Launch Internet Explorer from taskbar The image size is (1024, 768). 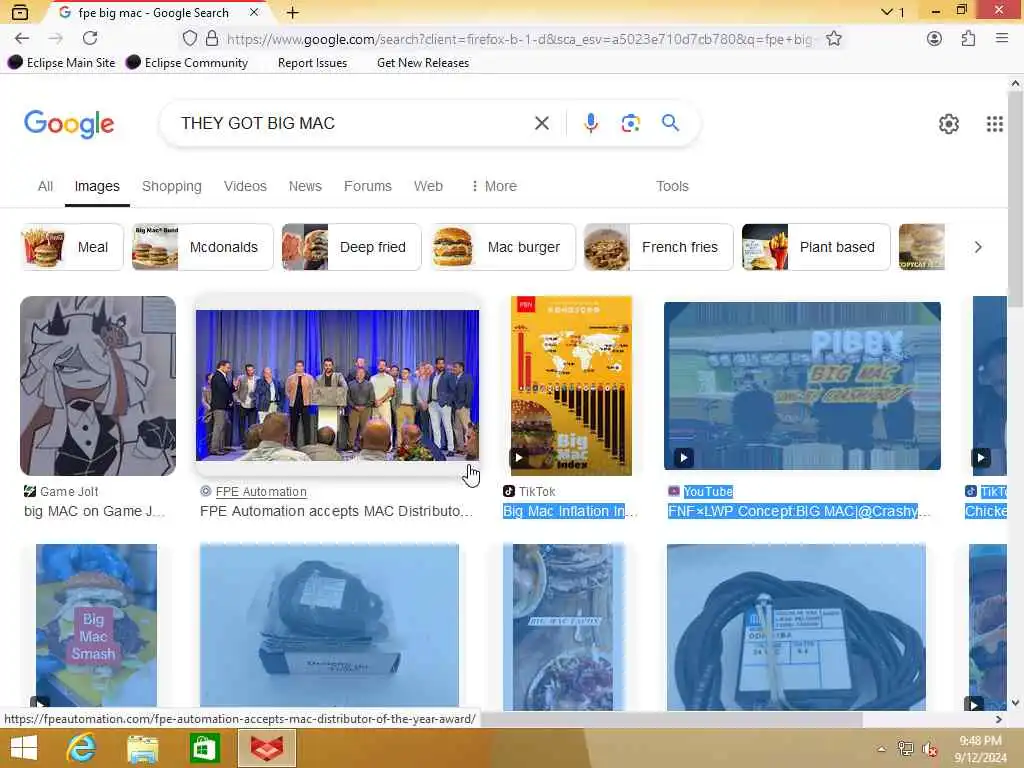[81, 748]
